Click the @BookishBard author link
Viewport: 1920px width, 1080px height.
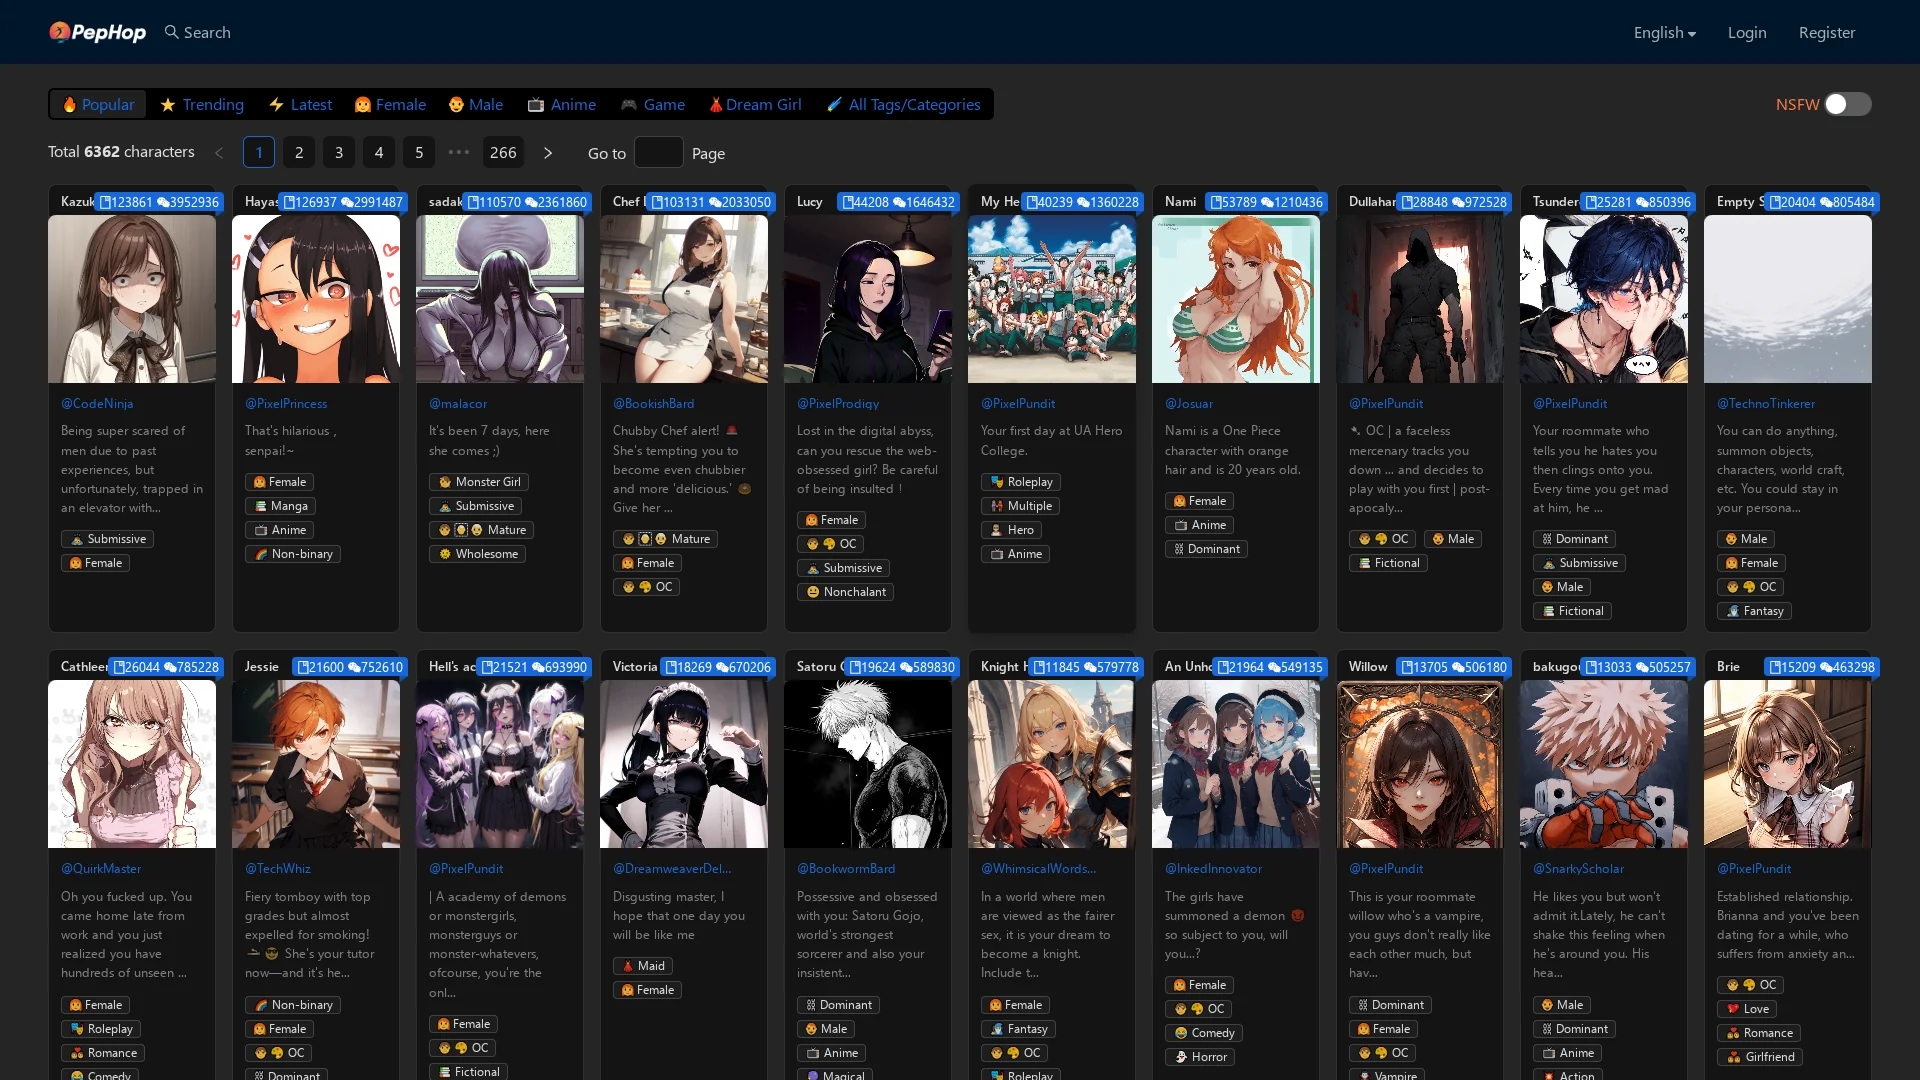(654, 403)
